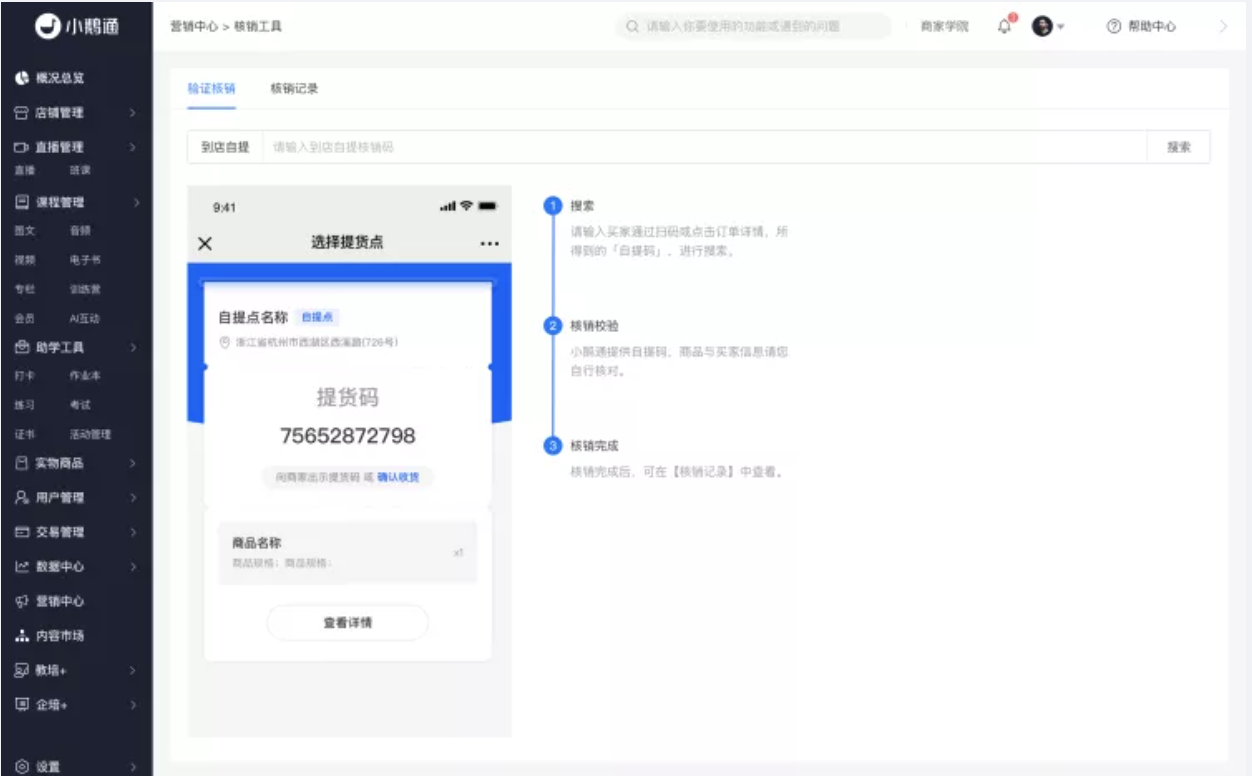Open the 商家学院 link
Image resolution: width=1252 pixels, height=776 pixels.
[x=944, y=27]
